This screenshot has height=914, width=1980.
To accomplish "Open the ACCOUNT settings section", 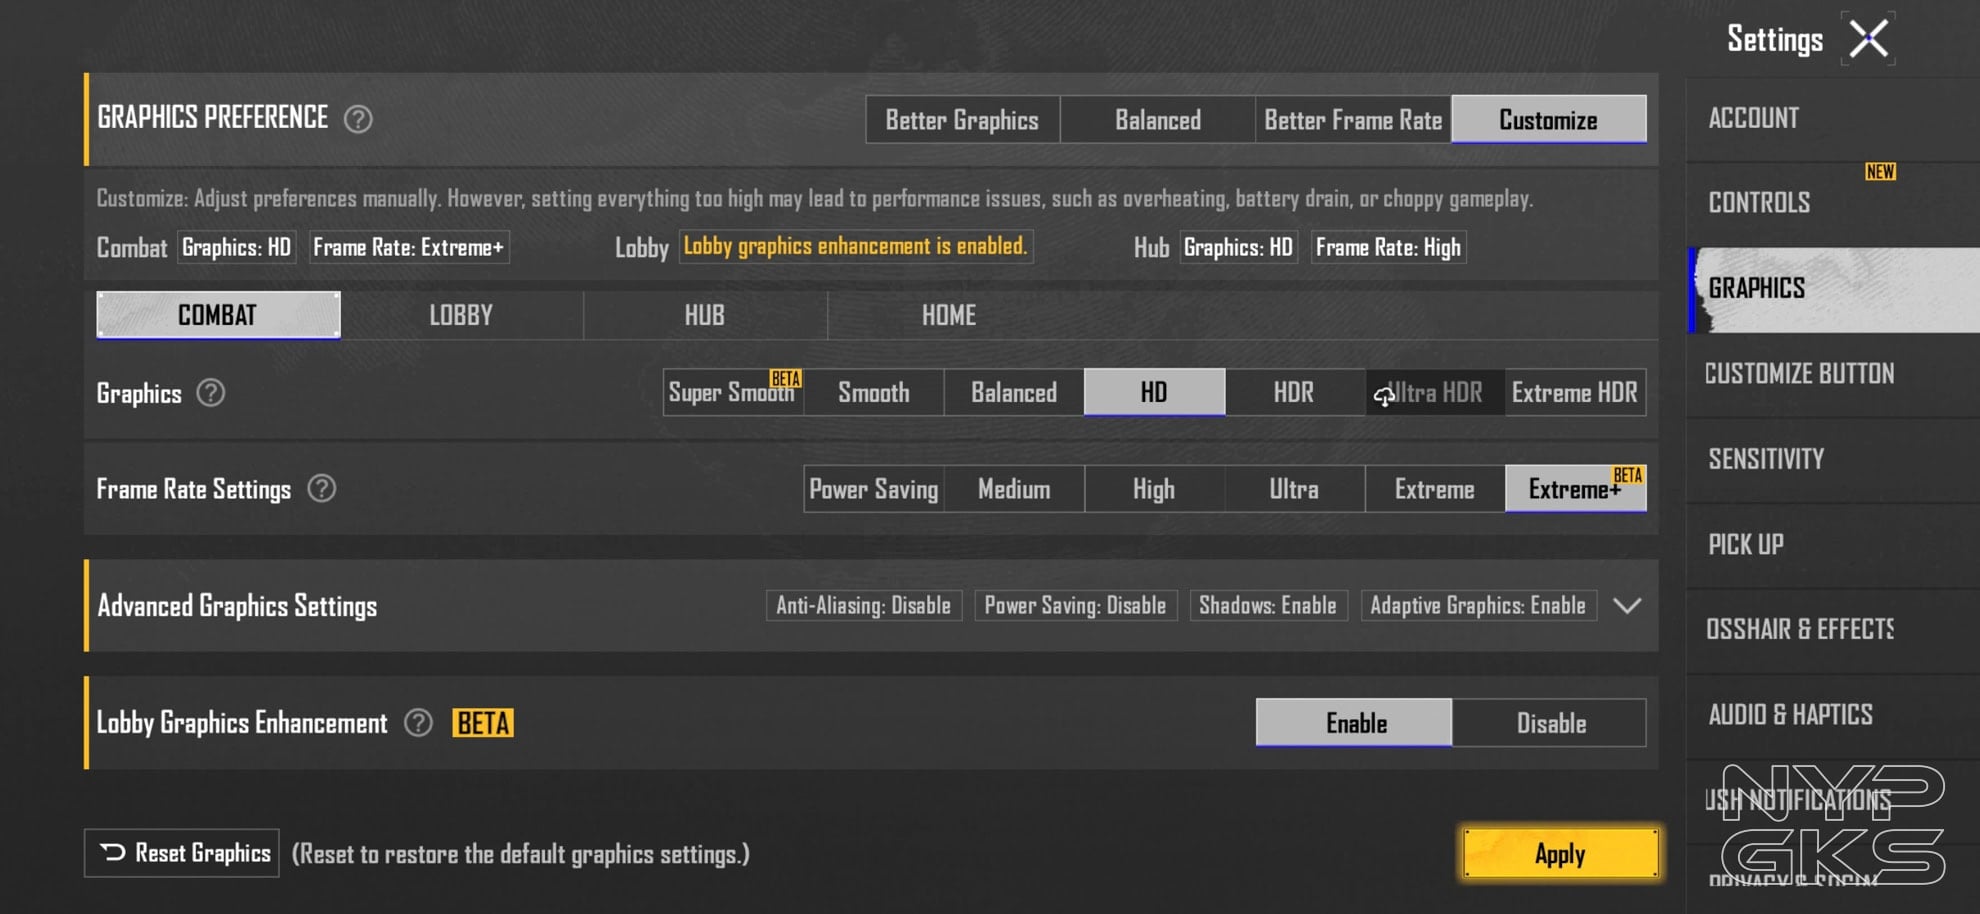I will [x=1832, y=119].
